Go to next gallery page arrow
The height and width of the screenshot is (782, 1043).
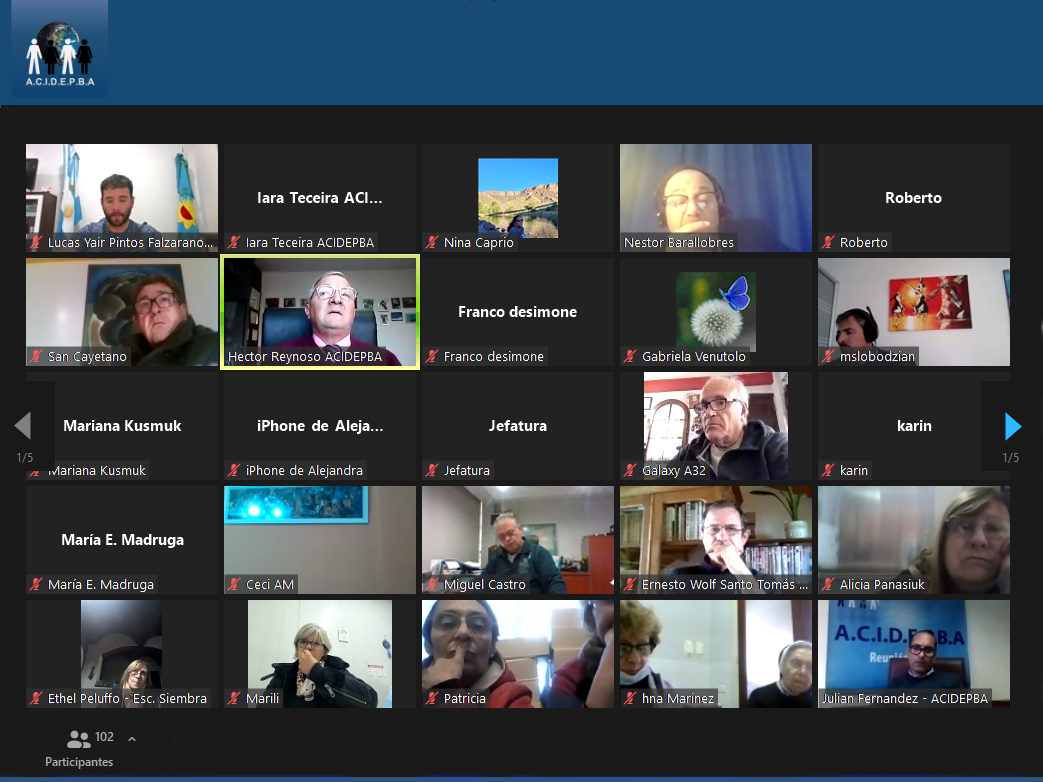coord(1012,427)
